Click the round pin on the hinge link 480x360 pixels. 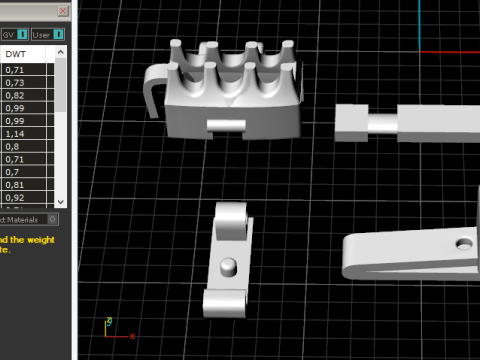pos(229,267)
